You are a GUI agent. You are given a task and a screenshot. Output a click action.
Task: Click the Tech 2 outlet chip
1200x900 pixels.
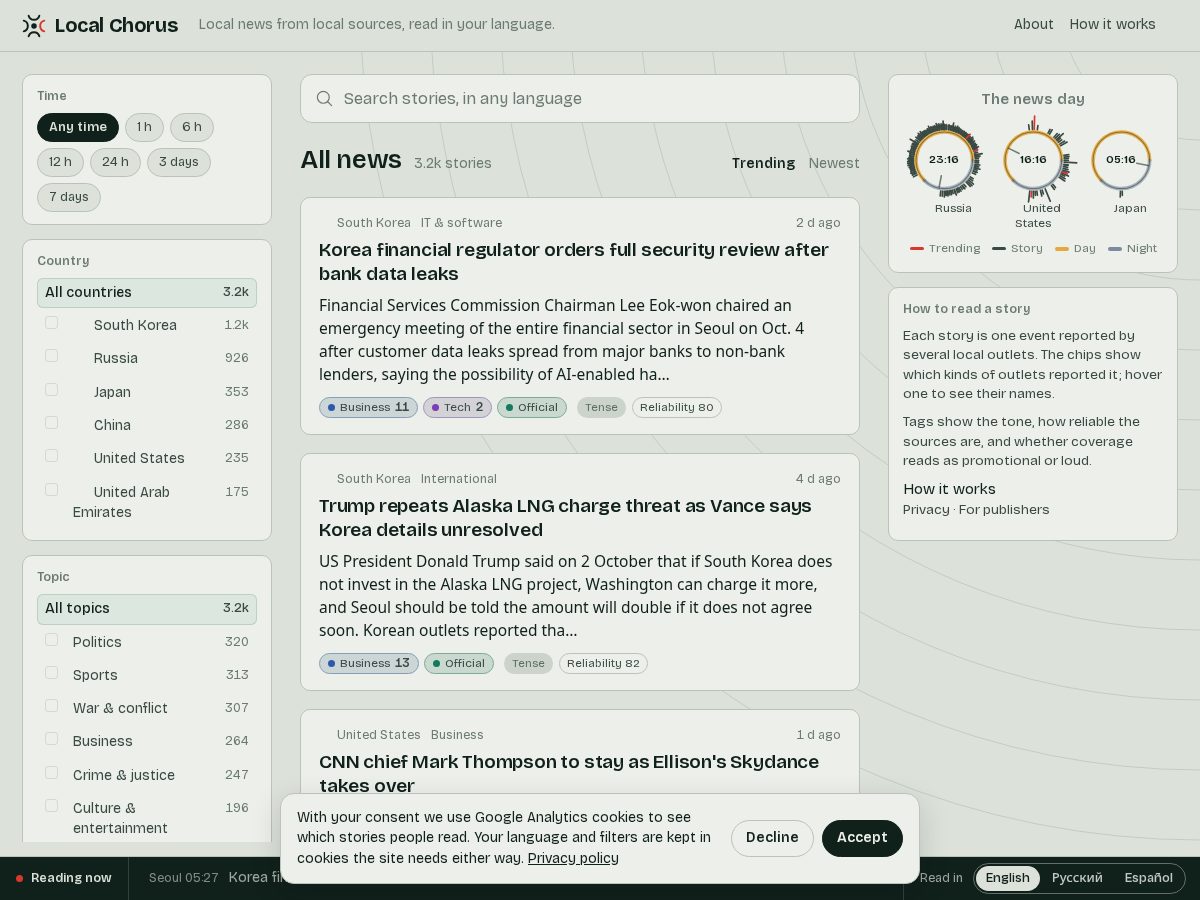pyautogui.click(x=457, y=407)
